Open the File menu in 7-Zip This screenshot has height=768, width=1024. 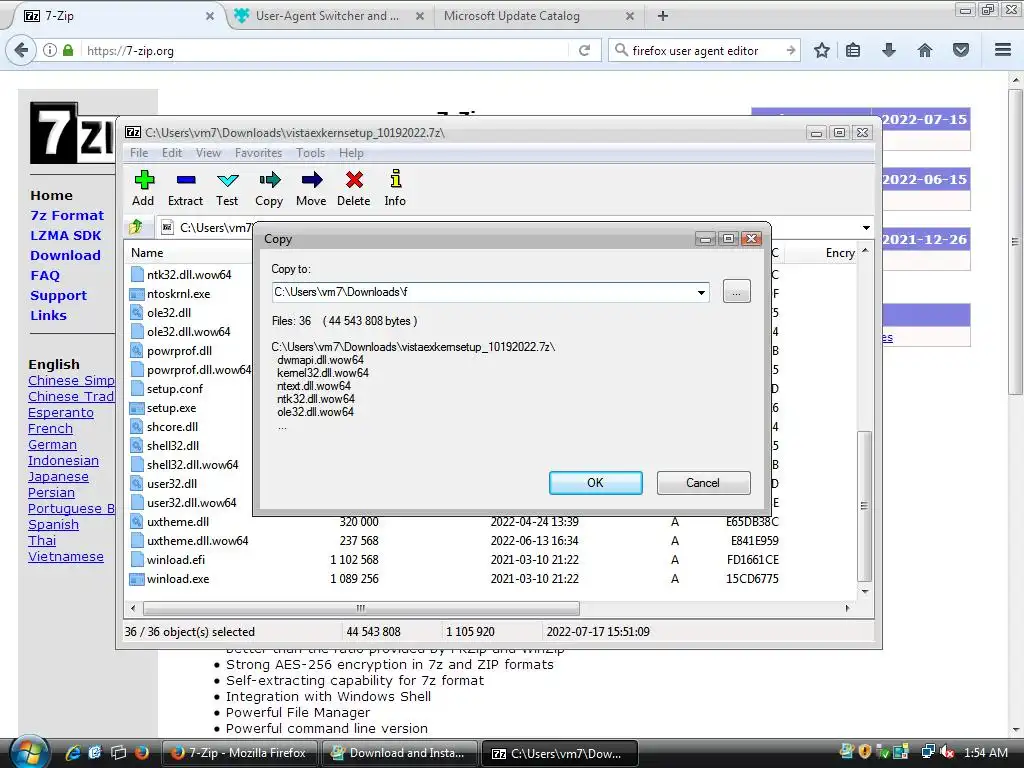[x=139, y=153]
